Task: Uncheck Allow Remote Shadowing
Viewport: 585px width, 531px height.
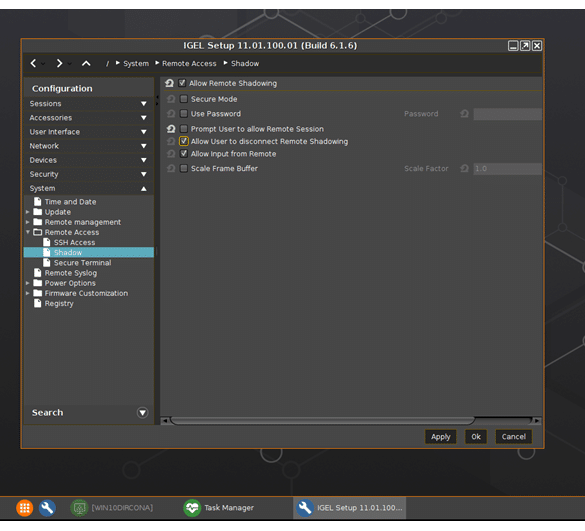Action: coord(182,83)
